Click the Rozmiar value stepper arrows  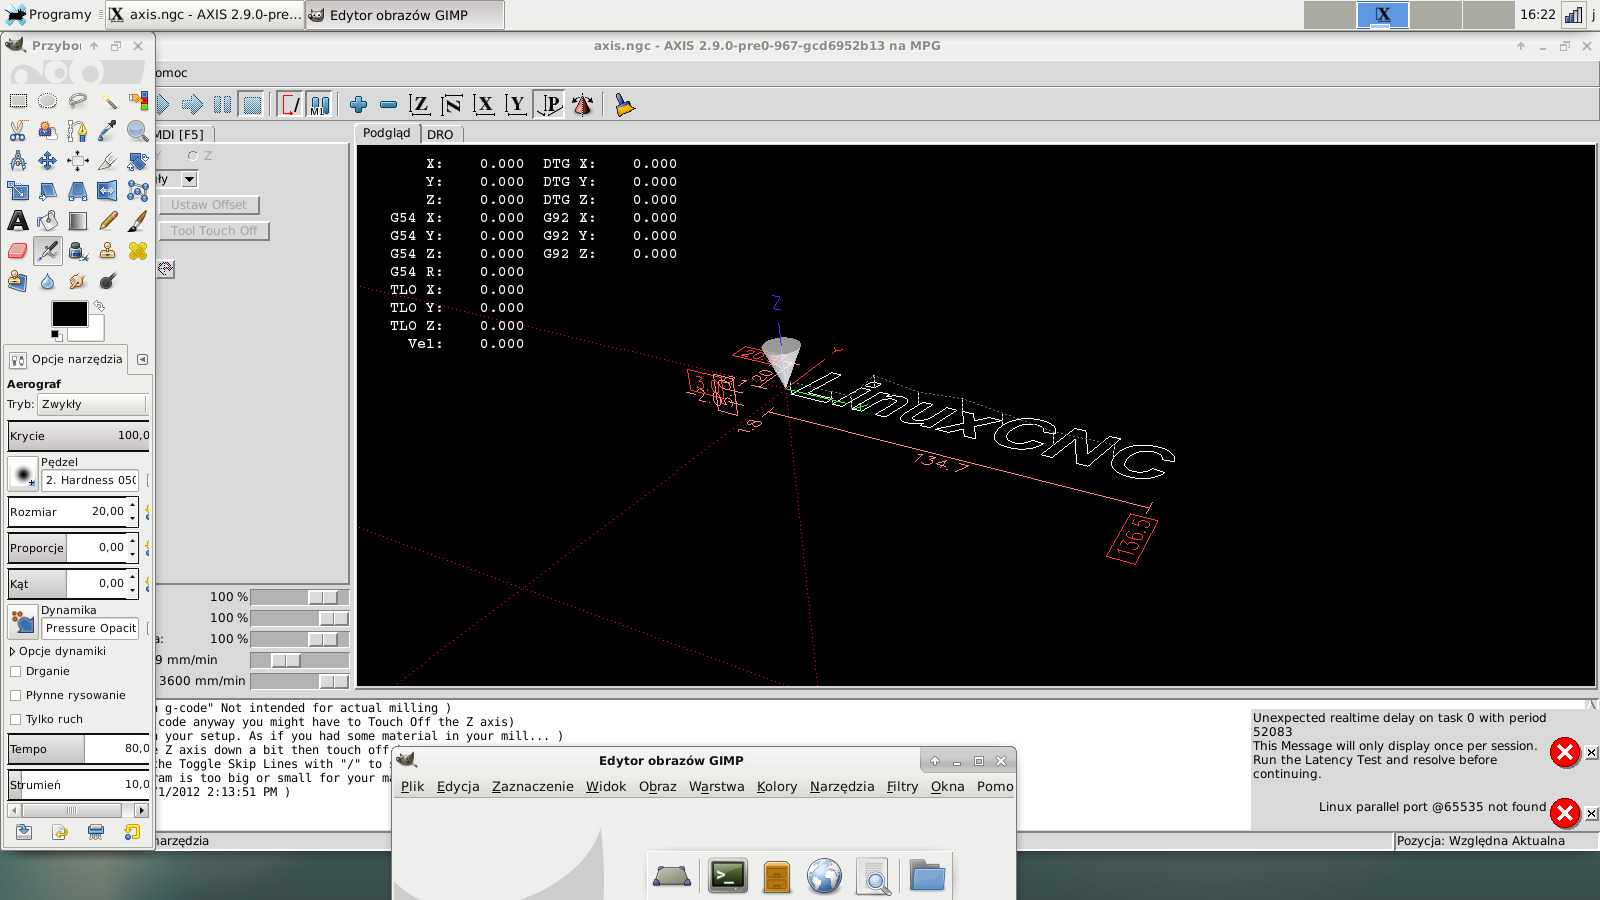pyautogui.click(x=132, y=511)
